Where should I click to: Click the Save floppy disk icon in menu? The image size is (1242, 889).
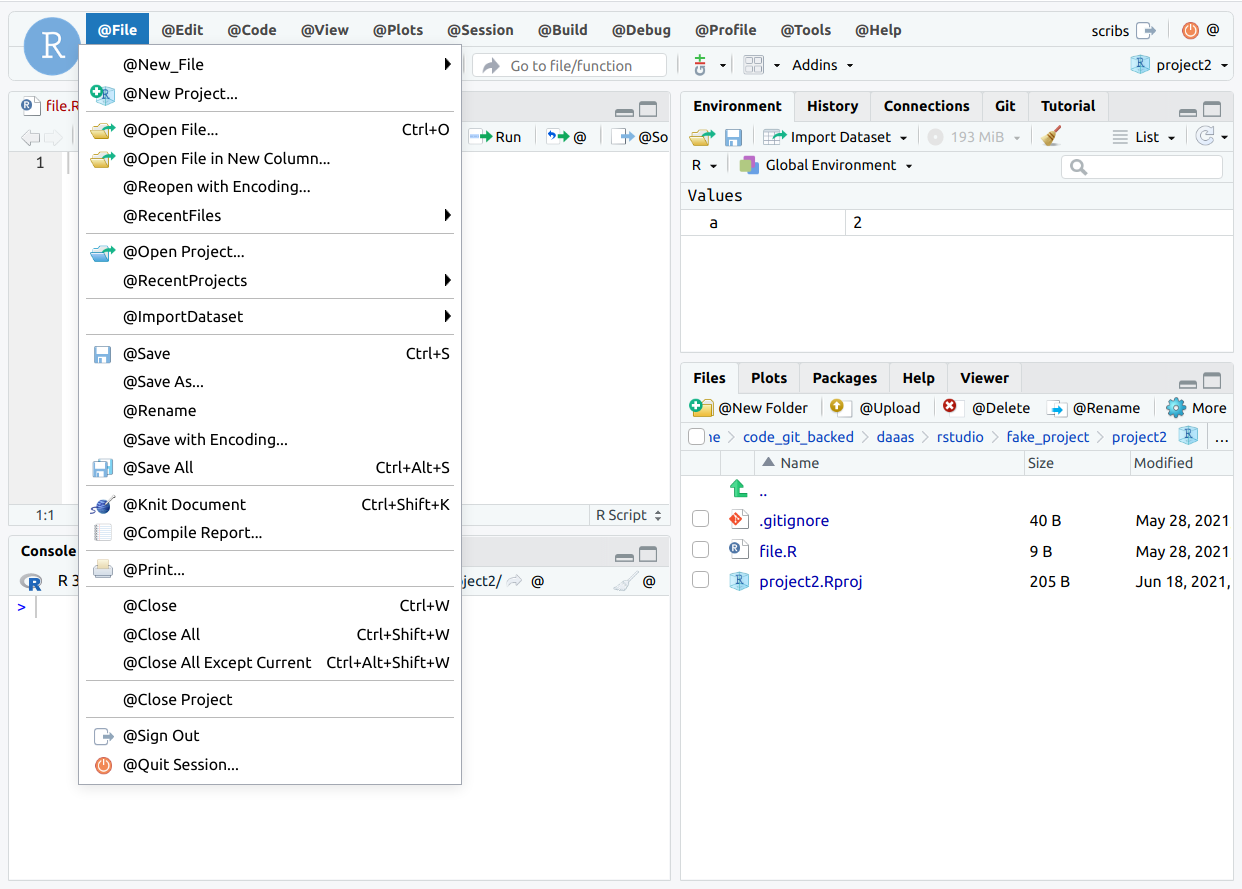pyautogui.click(x=102, y=354)
